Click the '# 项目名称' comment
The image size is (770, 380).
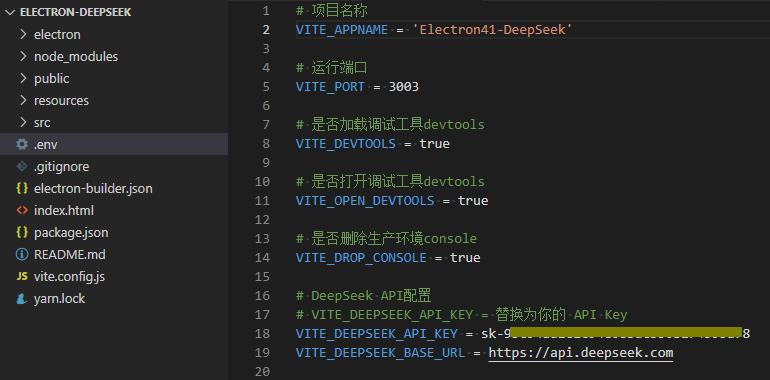click(332, 10)
